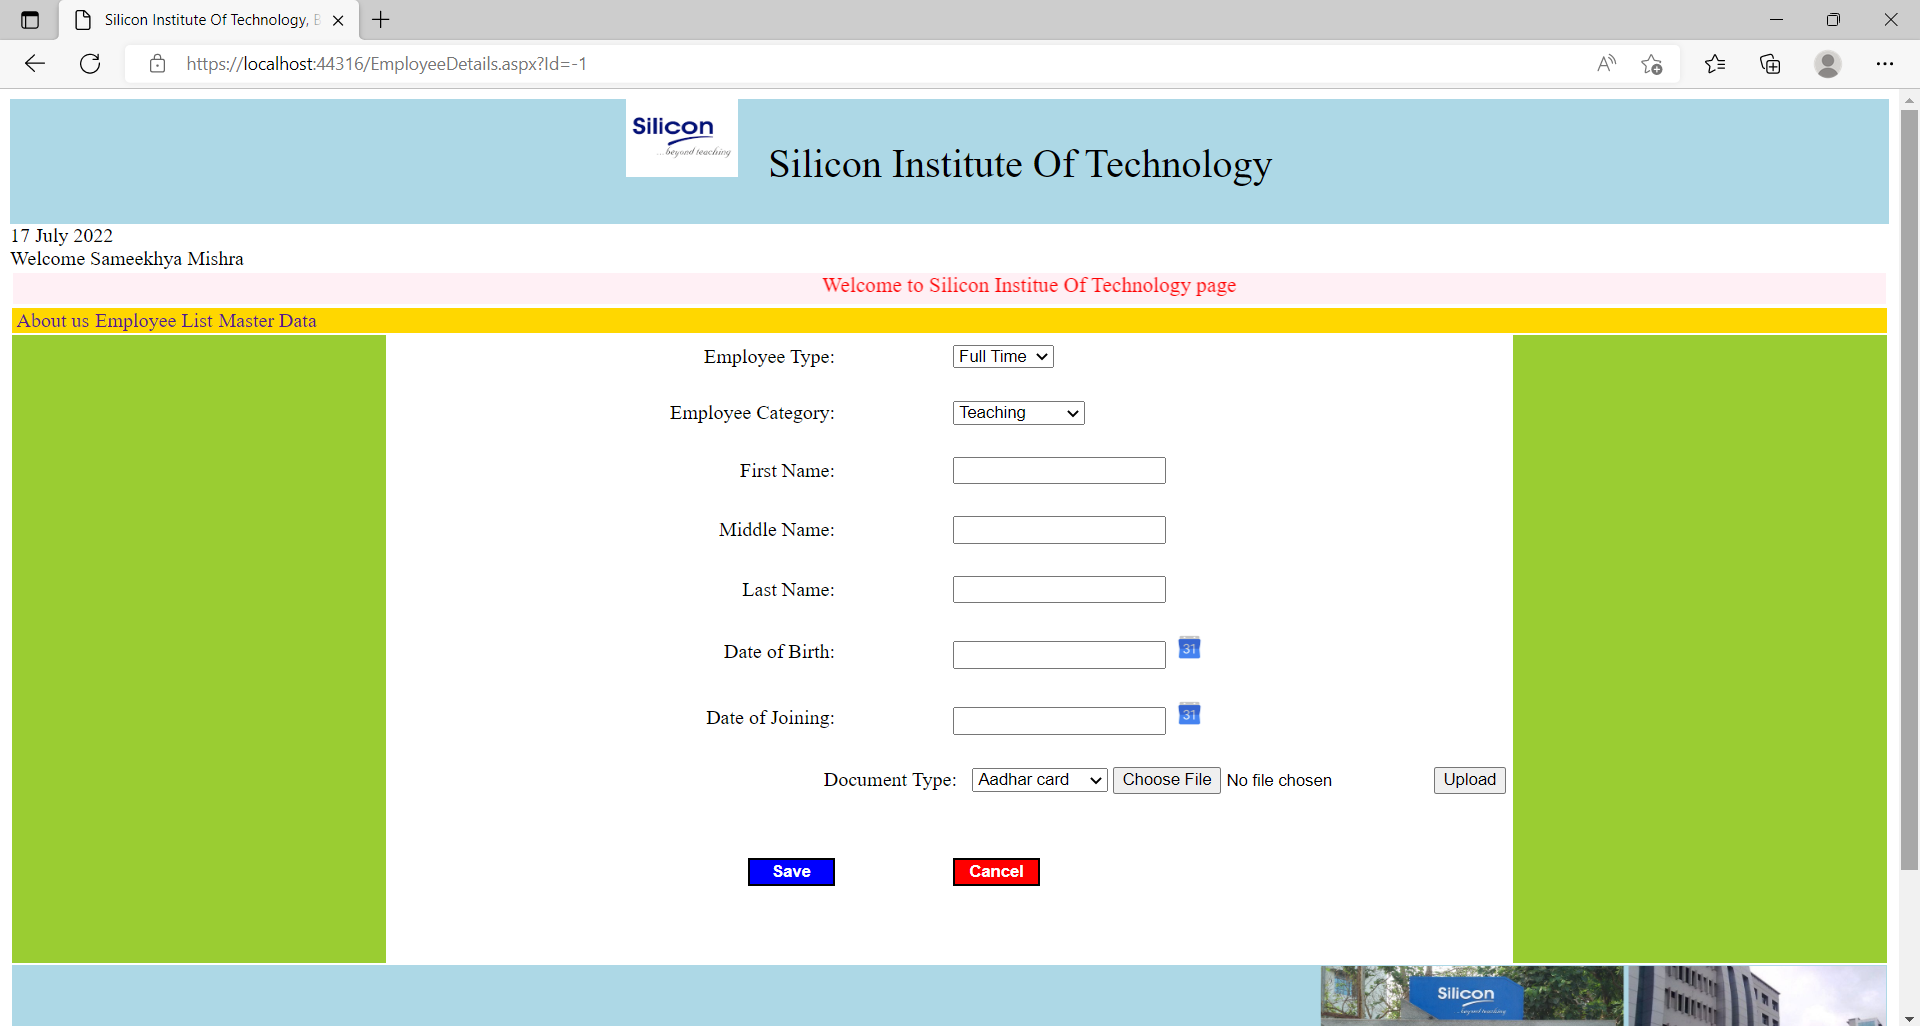Image resolution: width=1920 pixels, height=1026 pixels.
Task: Click the browser back arrow
Action: pyautogui.click(x=35, y=64)
